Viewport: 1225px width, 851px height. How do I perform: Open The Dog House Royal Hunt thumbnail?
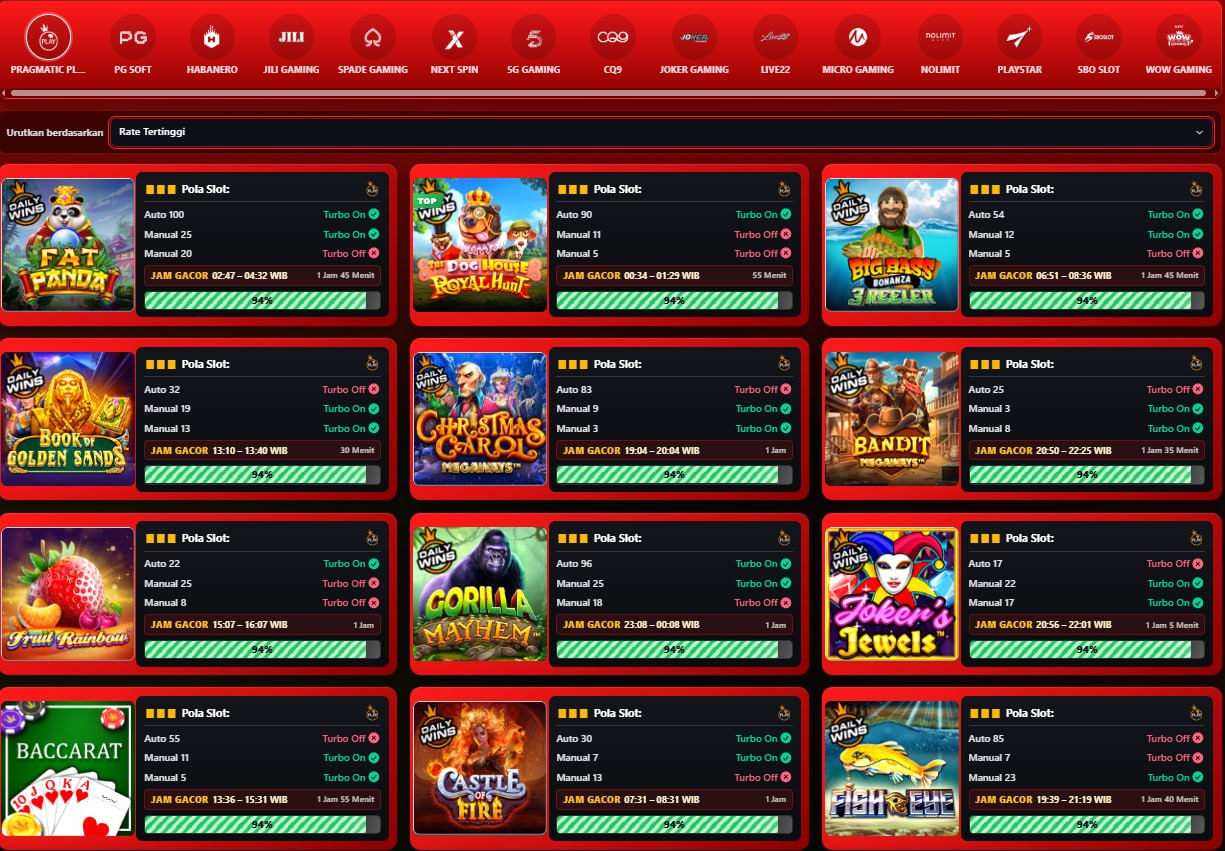480,245
